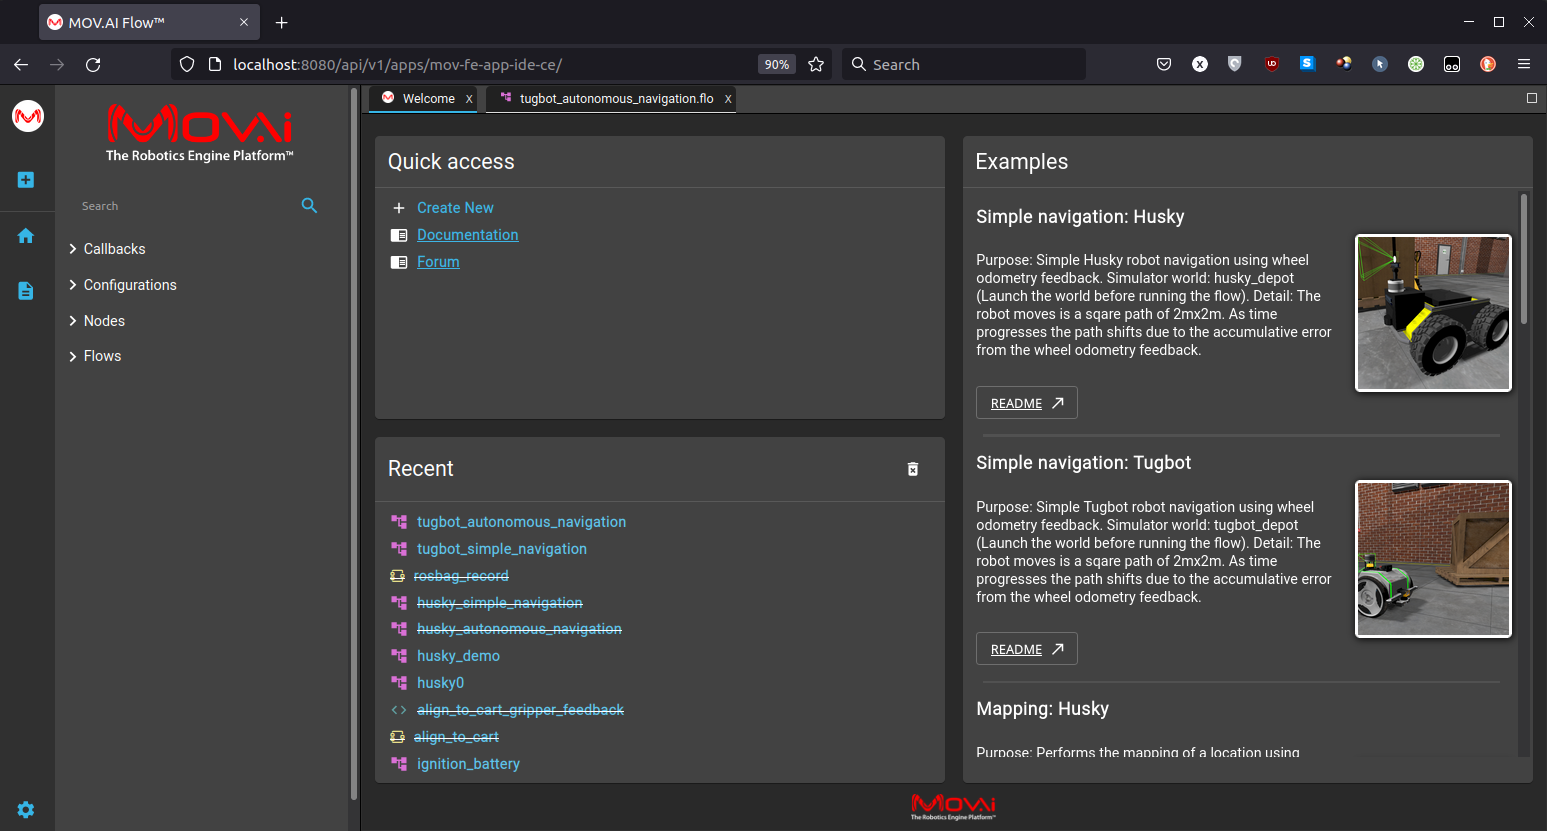Image resolution: width=1547 pixels, height=831 pixels.
Task: Click the maximize panel icon beside tabs
Action: [1531, 98]
